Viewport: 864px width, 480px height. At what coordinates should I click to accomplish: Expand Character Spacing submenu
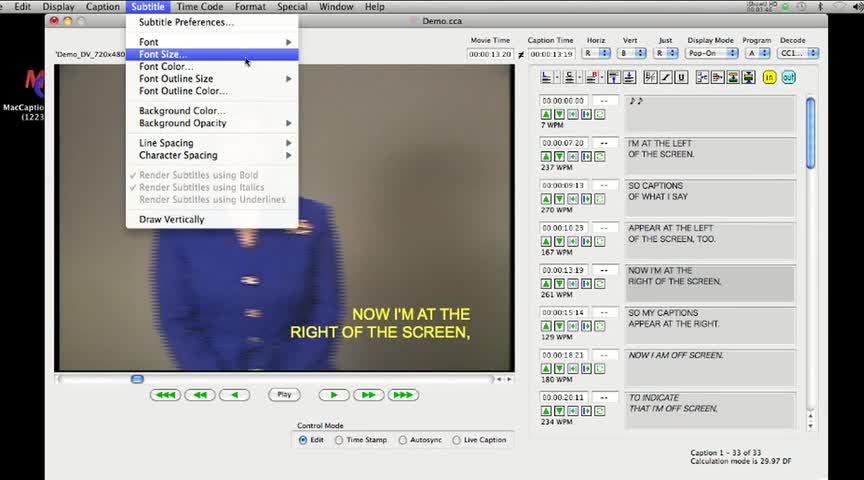coord(212,155)
